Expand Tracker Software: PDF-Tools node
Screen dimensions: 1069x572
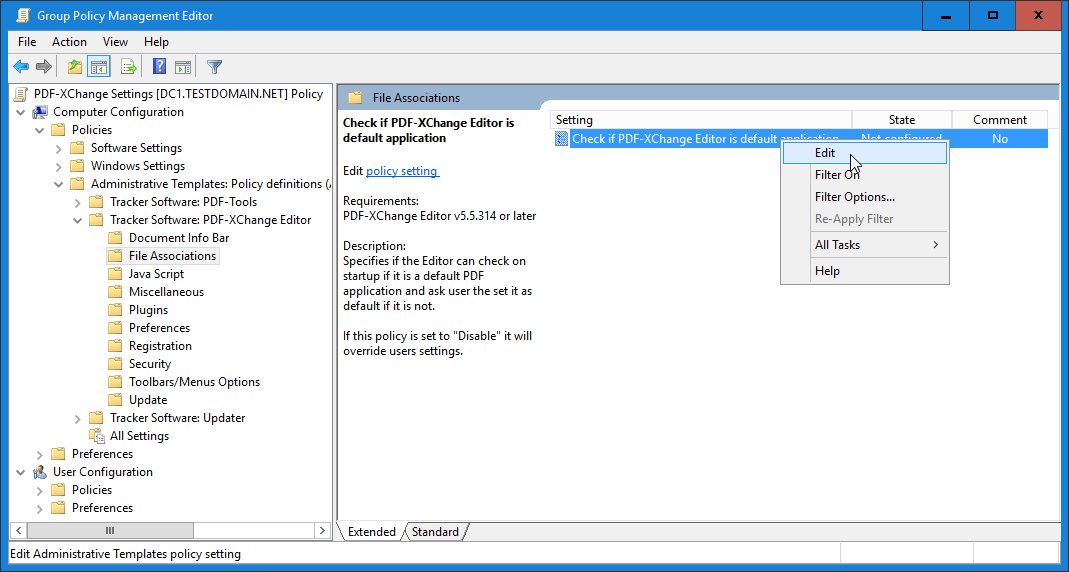[x=78, y=202]
